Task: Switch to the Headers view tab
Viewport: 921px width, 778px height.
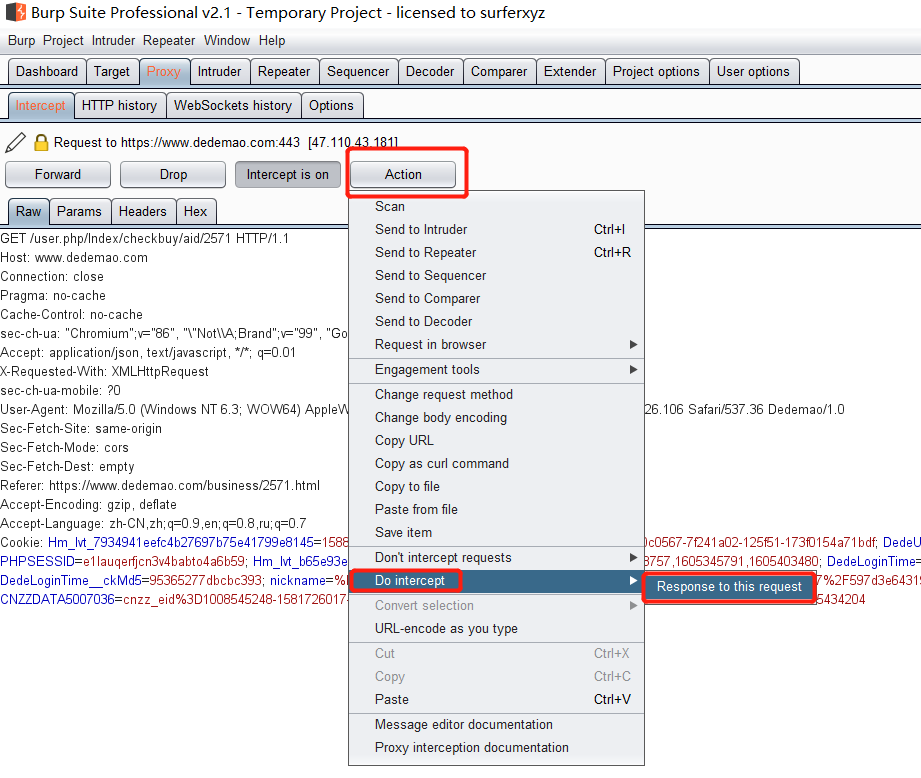Action: coord(143,211)
